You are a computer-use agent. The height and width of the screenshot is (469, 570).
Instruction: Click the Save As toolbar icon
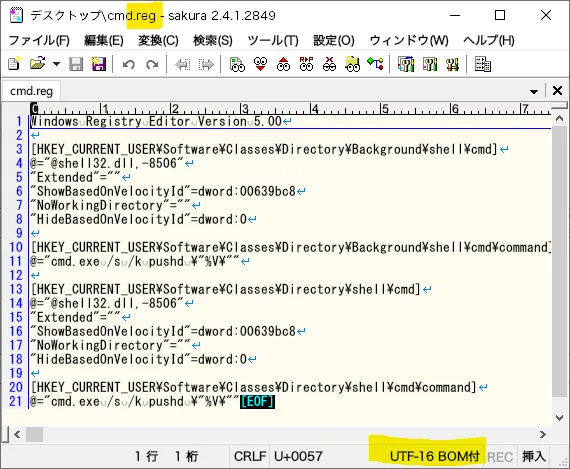98,64
